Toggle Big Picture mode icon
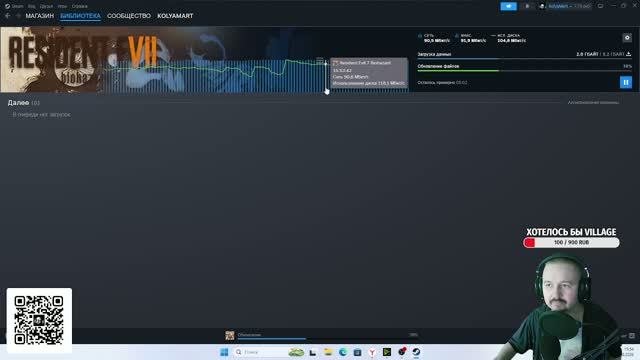 tap(600, 6)
